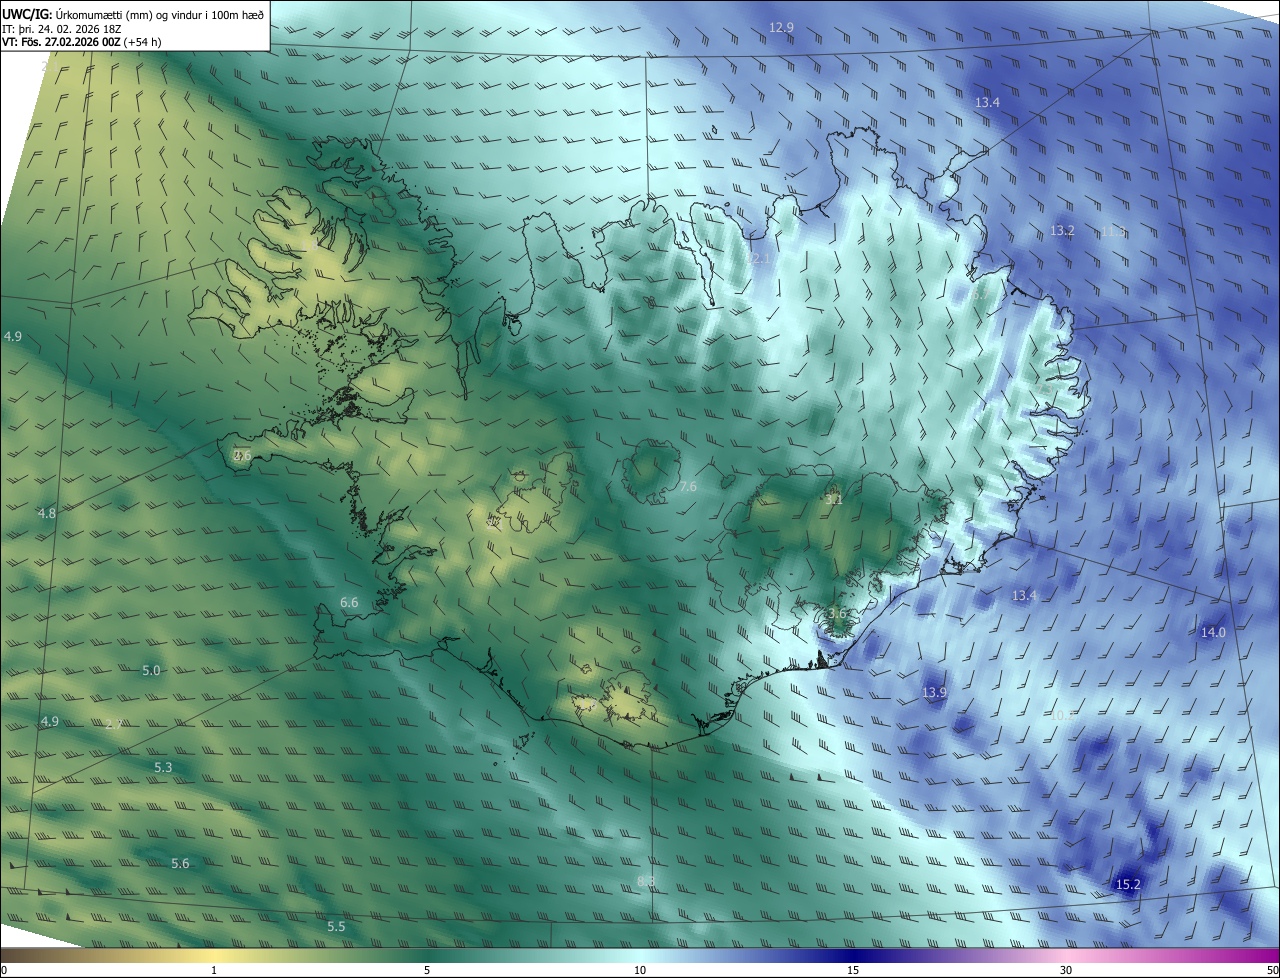1280x978 pixels.
Task: Click the 8.3 precipitation value label
Action: (x=646, y=881)
